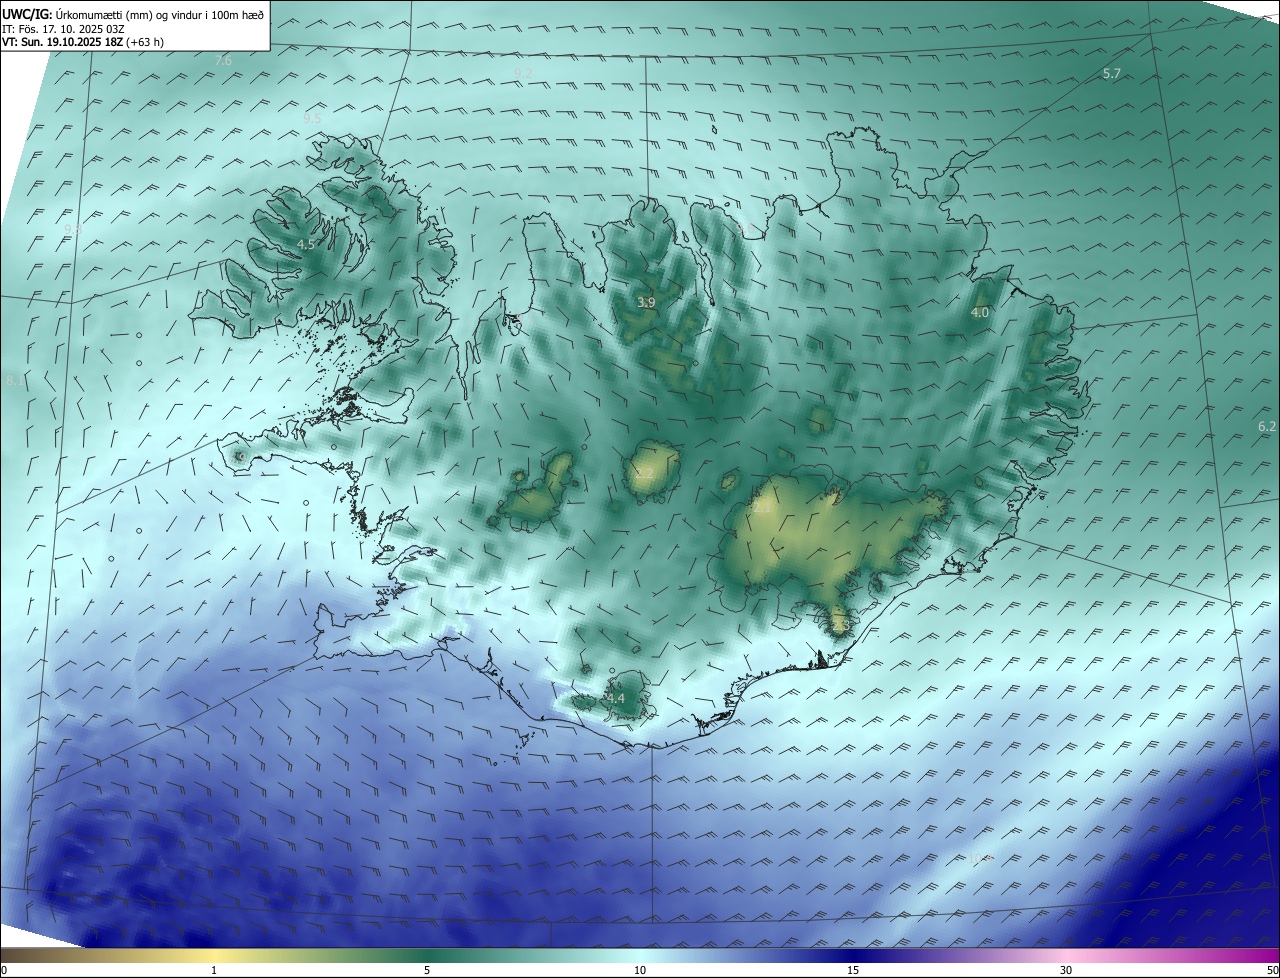Viewport: 1280px width, 978px height.
Task: Click the '15' tick on the colour scale
Action: click(853, 970)
